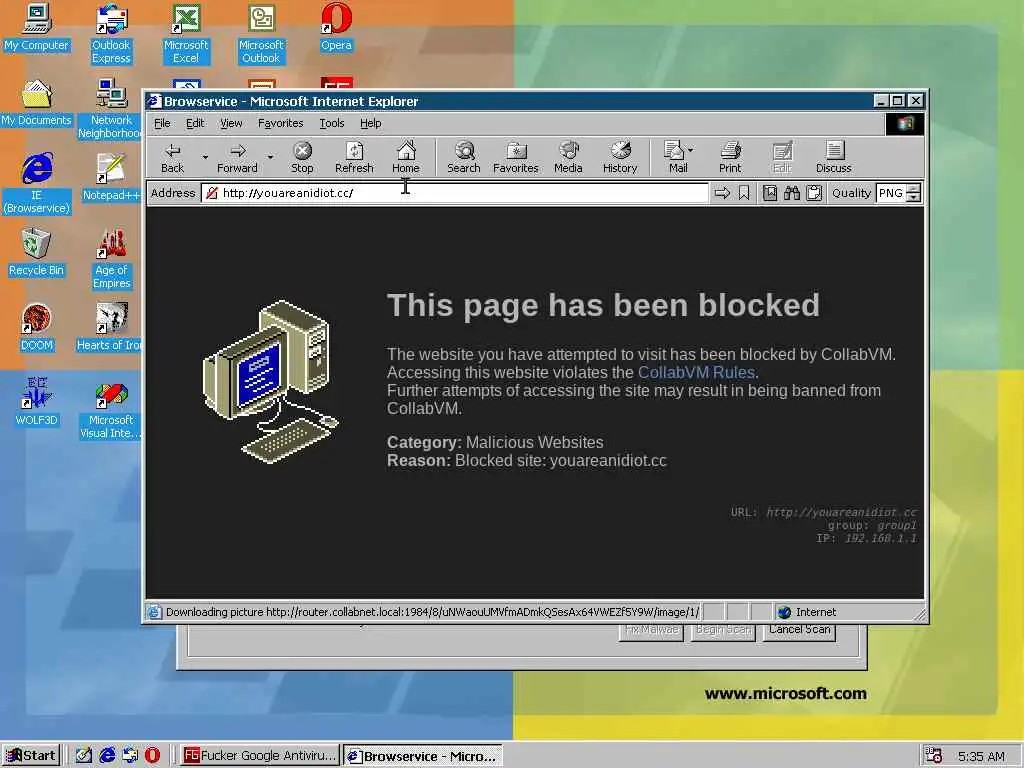This screenshot has height=768, width=1024.
Task: Click the Internet zone status bar indicator
Action: click(x=807, y=612)
